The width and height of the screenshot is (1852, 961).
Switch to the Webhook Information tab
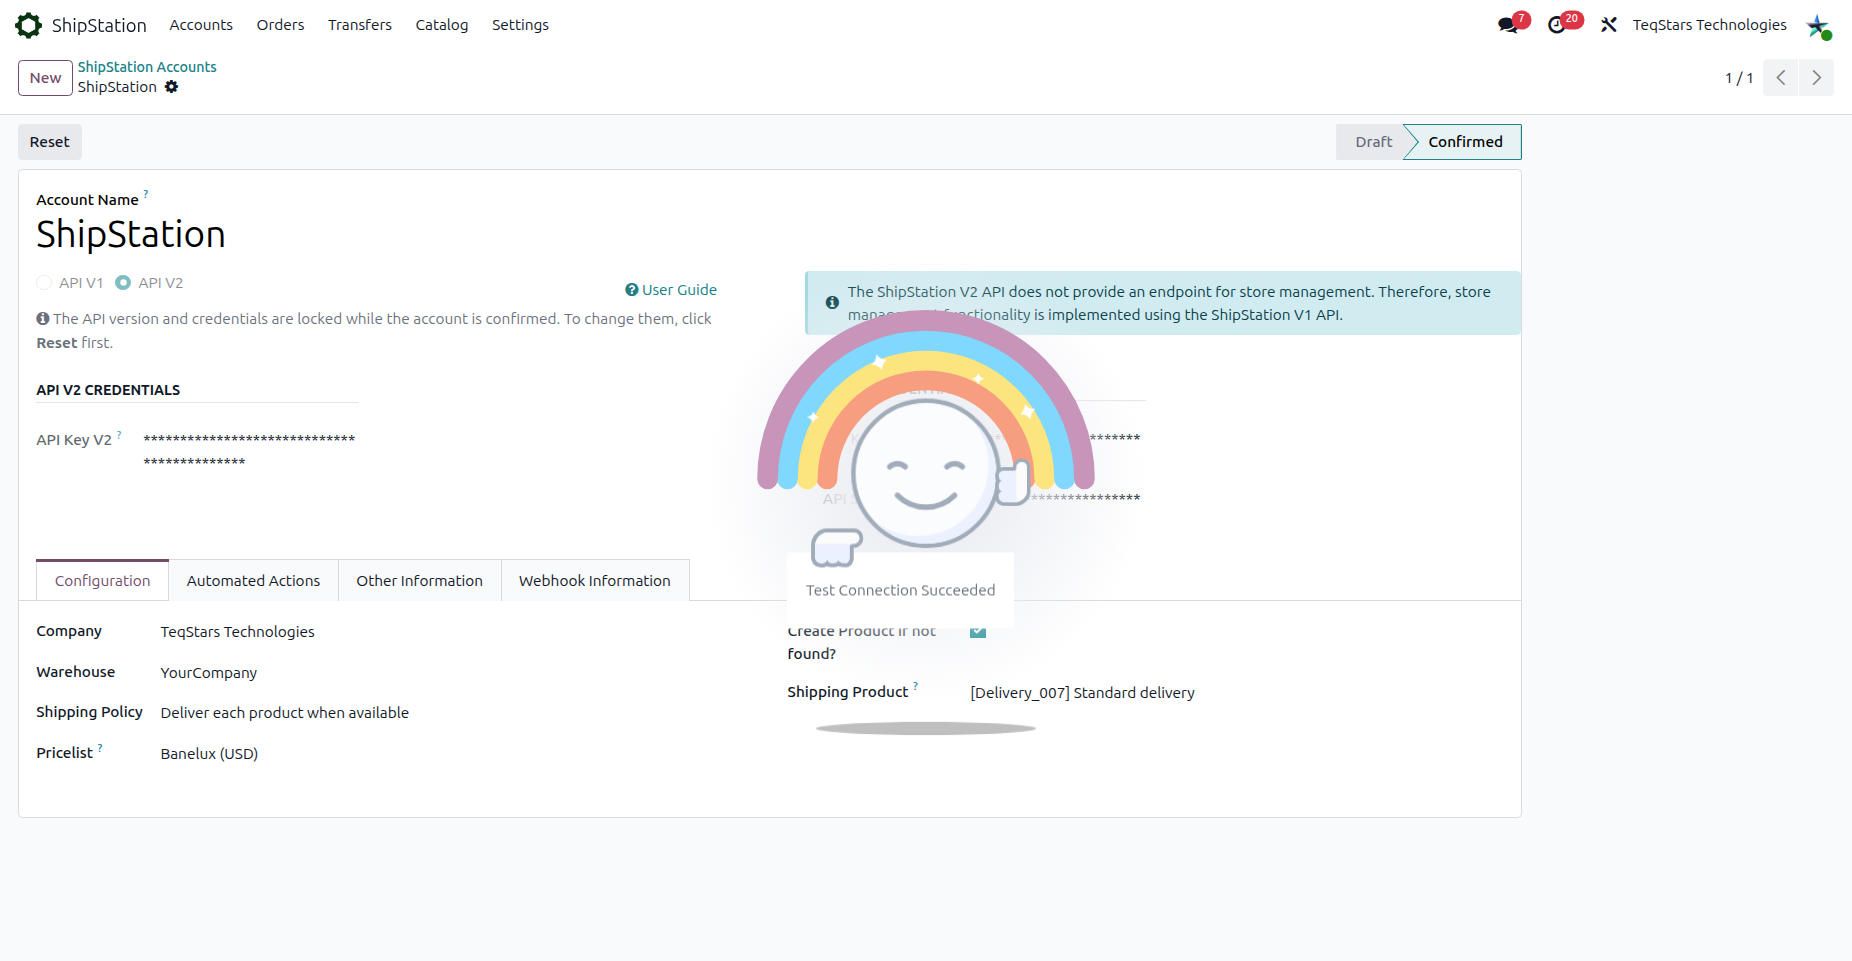click(x=595, y=581)
